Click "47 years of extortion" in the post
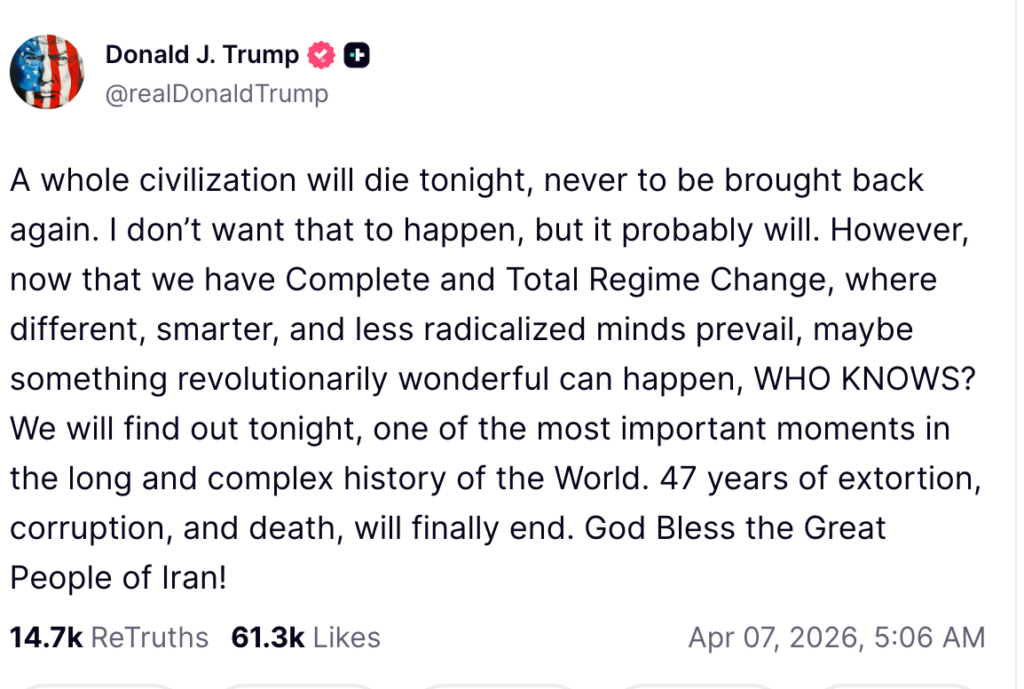This screenshot has width=1024, height=689. [815, 478]
